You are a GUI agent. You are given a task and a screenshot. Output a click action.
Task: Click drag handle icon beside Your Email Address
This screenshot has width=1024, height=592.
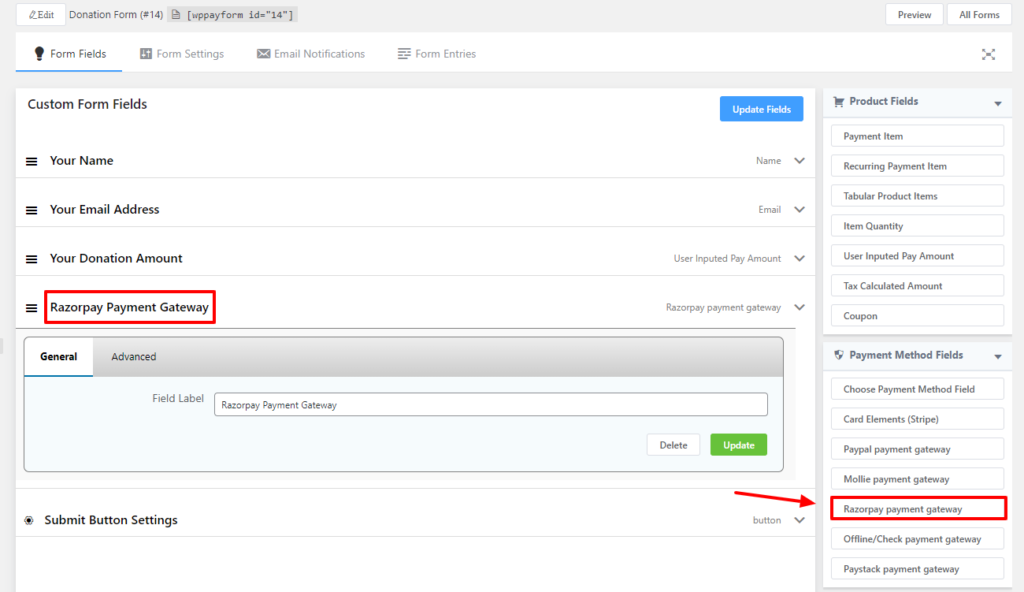[31, 210]
